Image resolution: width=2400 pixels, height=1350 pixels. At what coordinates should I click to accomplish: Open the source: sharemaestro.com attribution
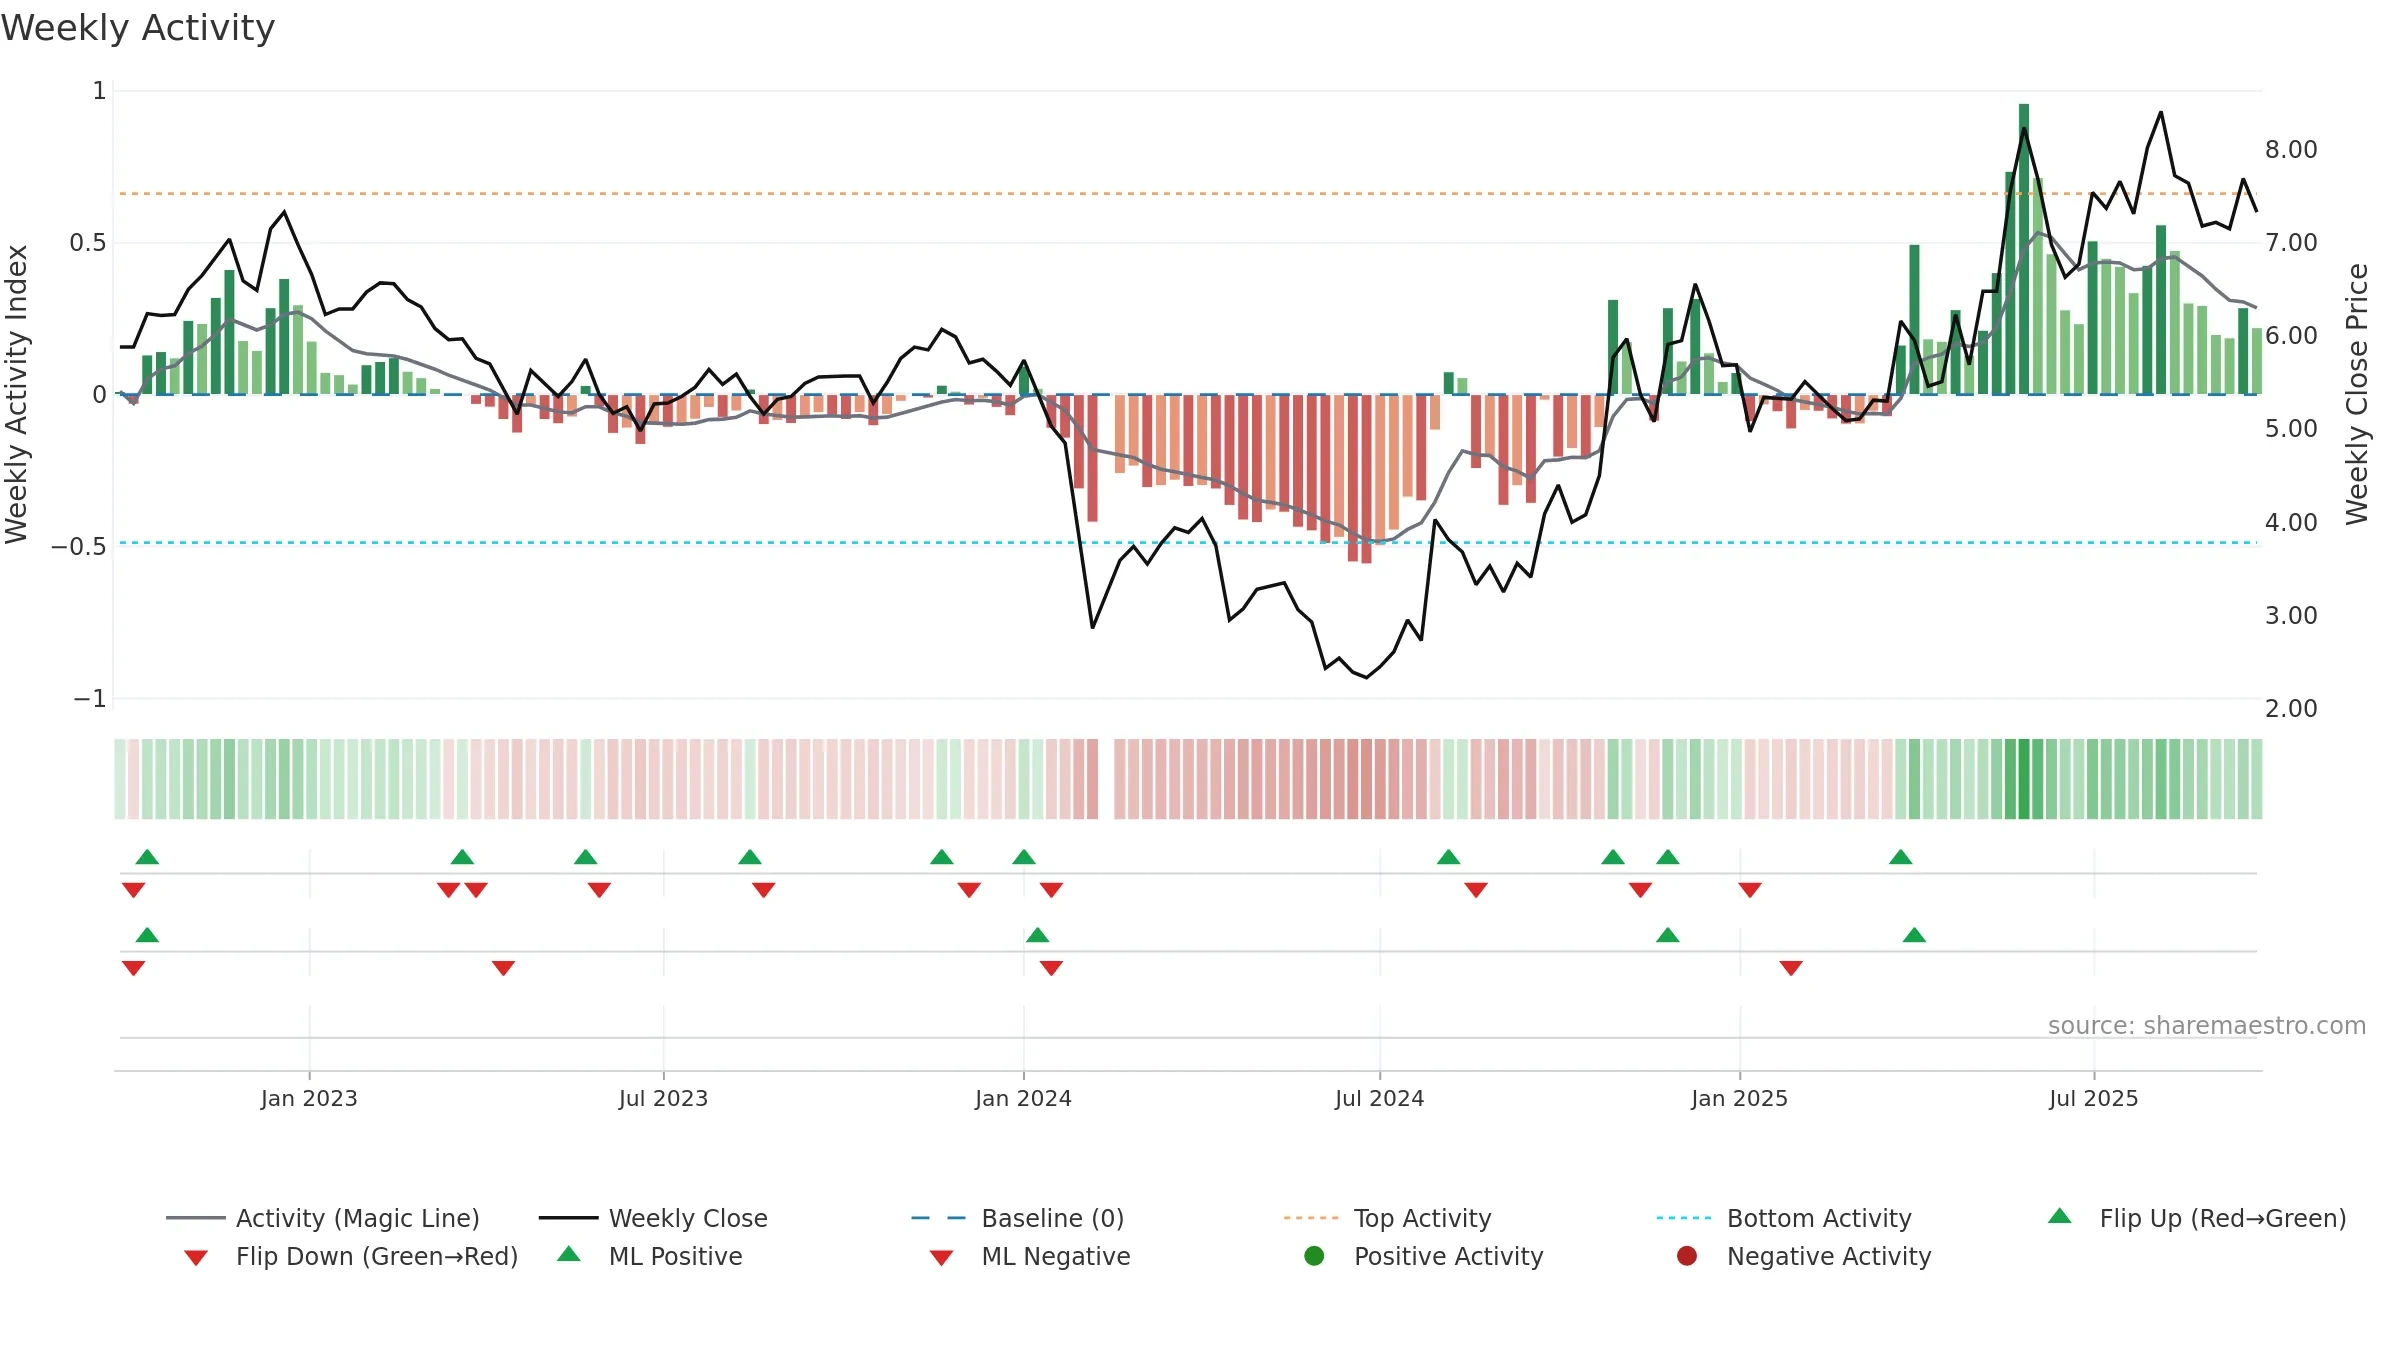click(x=2207, y=1025)
